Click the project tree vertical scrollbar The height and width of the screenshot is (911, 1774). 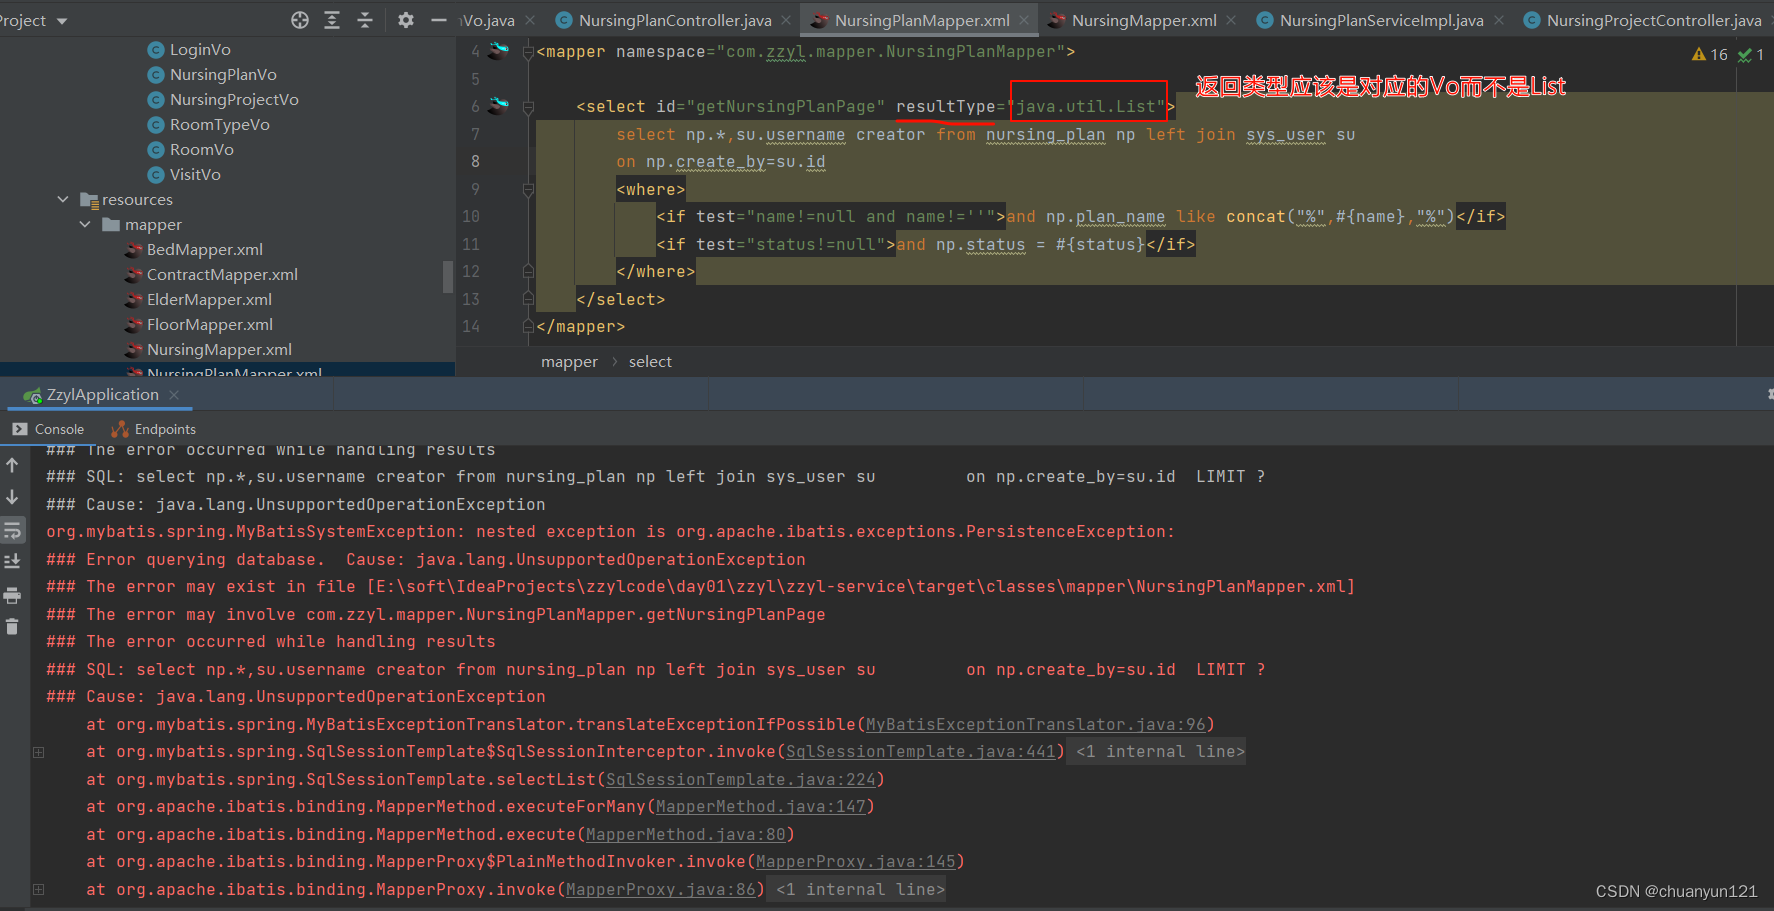[448, 276]
